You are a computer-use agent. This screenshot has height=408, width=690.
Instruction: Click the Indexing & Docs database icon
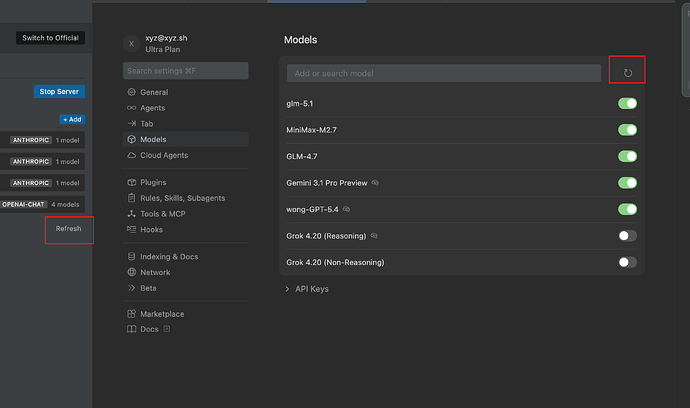[131, 256]
